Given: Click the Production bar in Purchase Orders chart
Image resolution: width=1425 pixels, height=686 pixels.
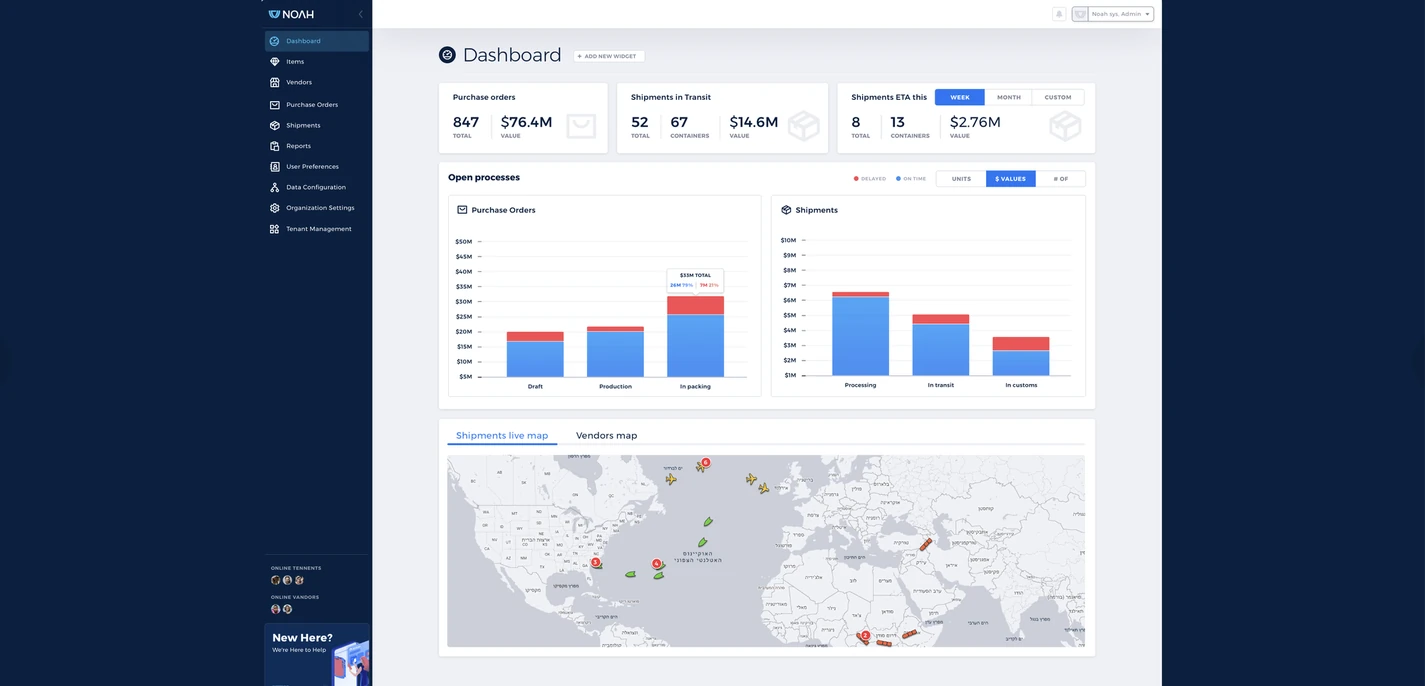Looking at the screenshot, I should click(x=615, y=352).
